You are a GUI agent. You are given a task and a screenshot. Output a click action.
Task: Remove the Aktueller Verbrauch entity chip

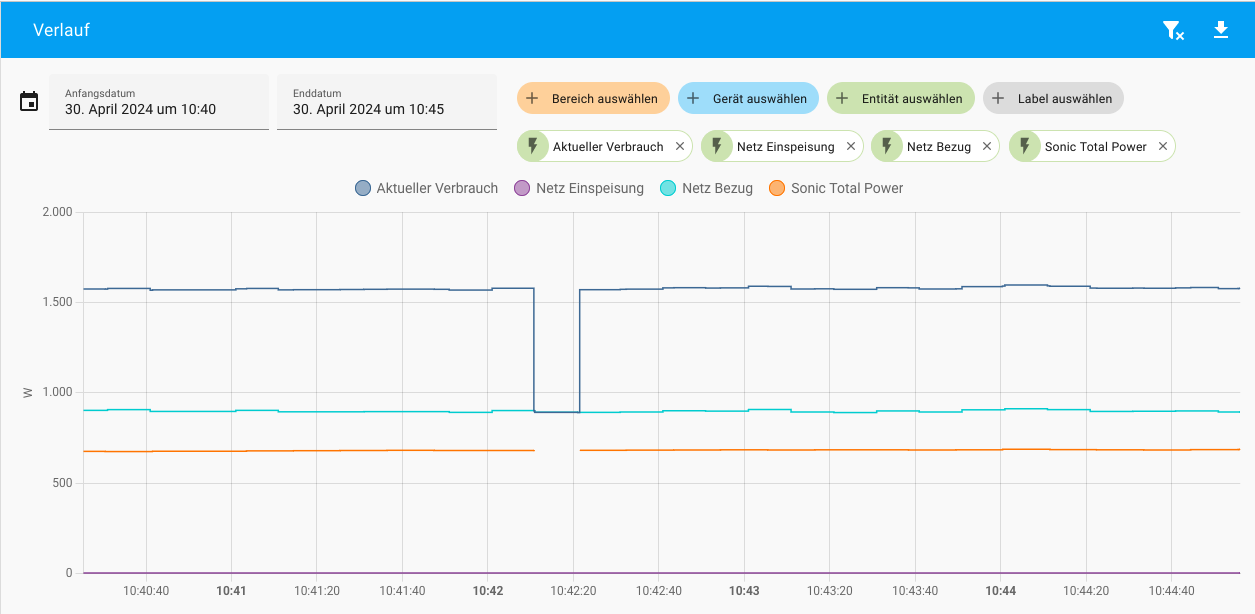point(680,146)
